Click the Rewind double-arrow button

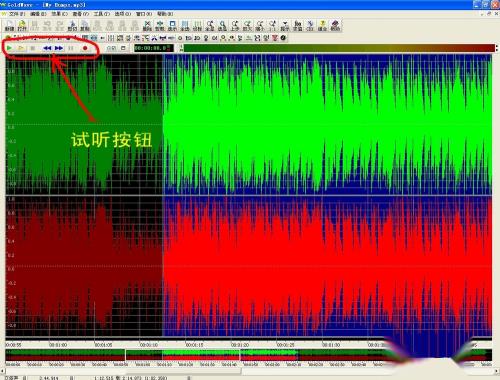(x=47, y=48)
